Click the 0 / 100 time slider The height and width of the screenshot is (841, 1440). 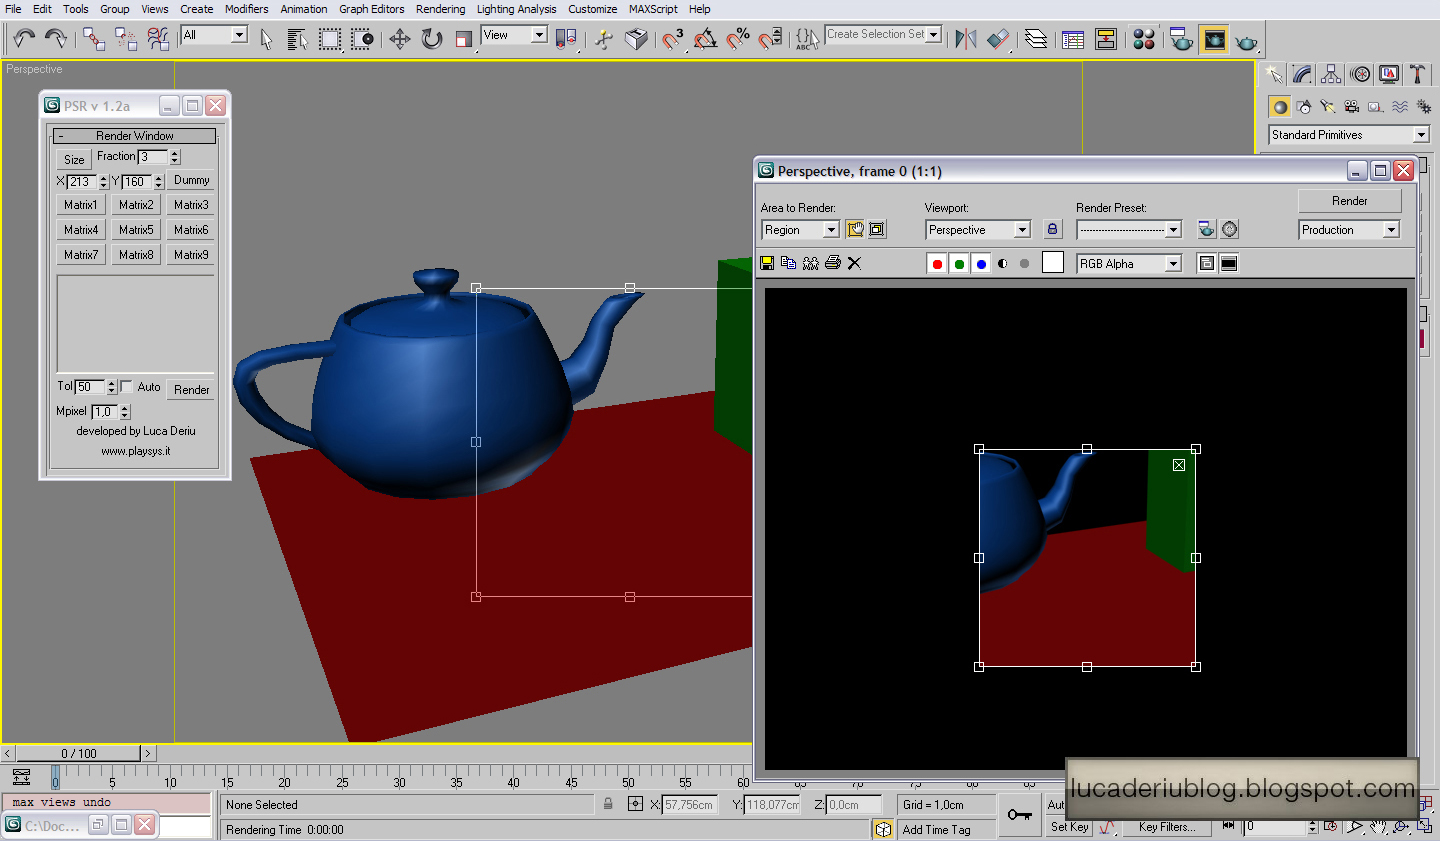(79, 753)
